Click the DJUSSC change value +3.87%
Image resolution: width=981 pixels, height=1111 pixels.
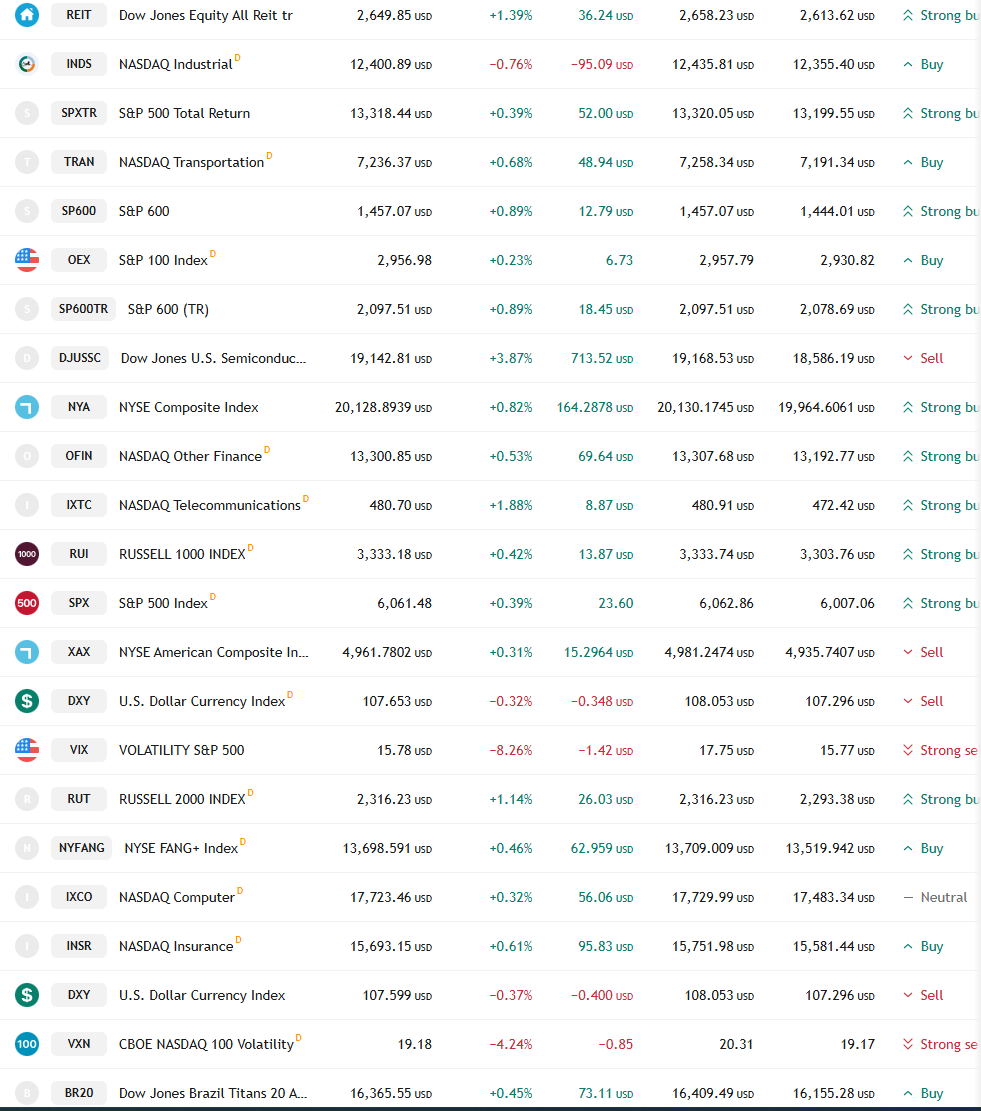[511, 358]
